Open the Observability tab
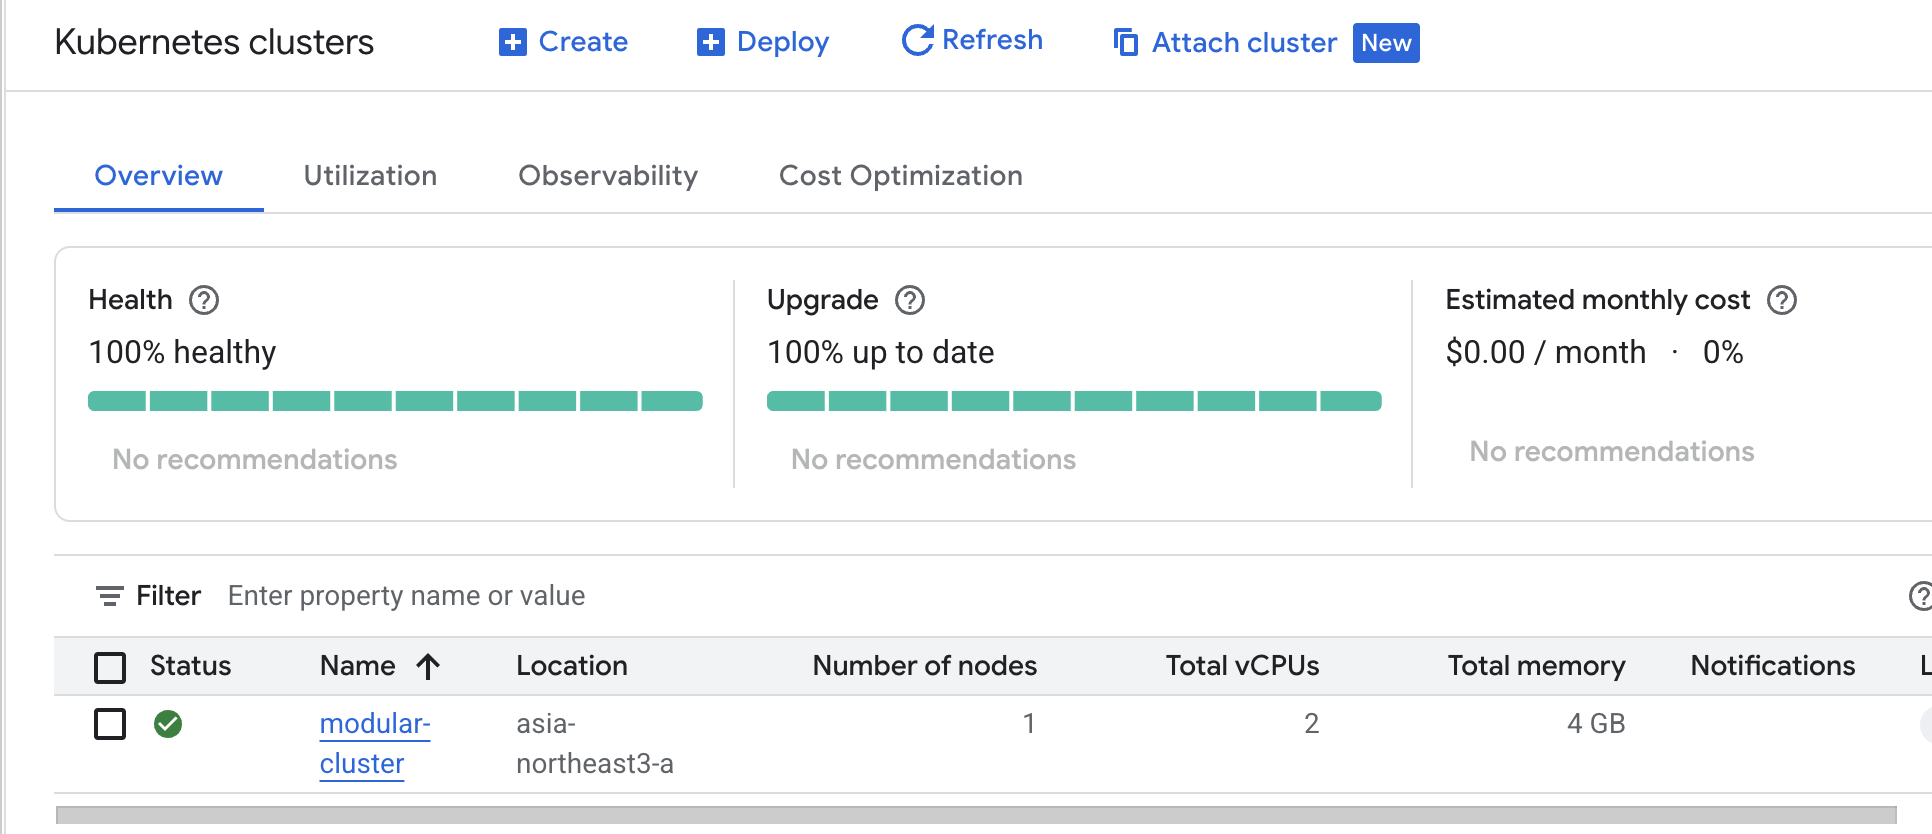 608,176
